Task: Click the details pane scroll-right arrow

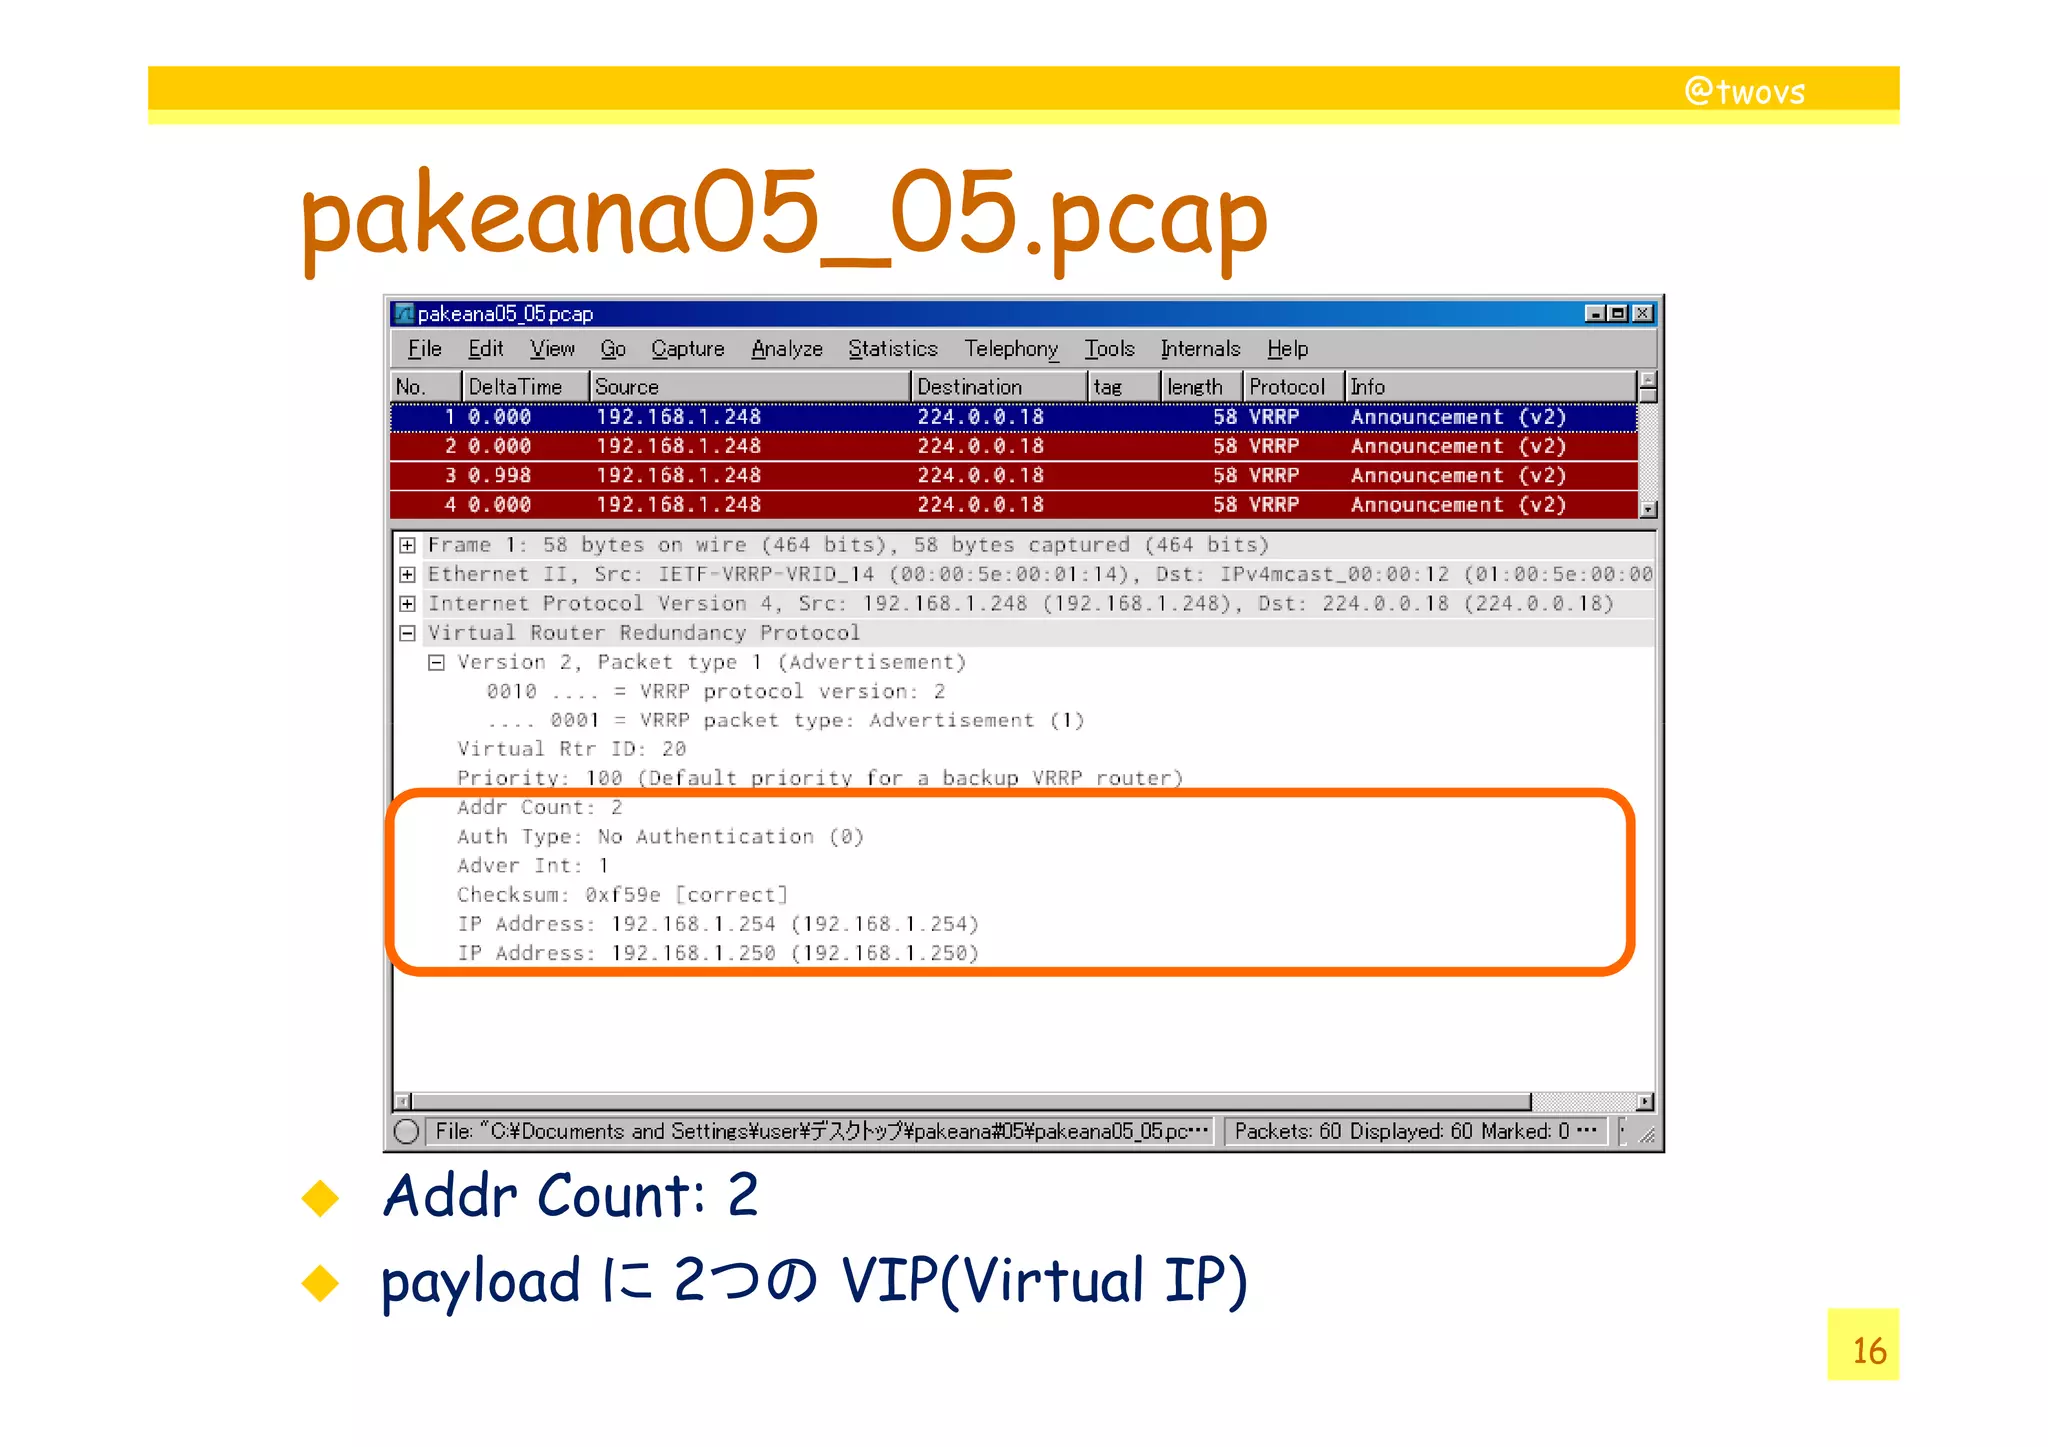Action: coord(1645,1101)
